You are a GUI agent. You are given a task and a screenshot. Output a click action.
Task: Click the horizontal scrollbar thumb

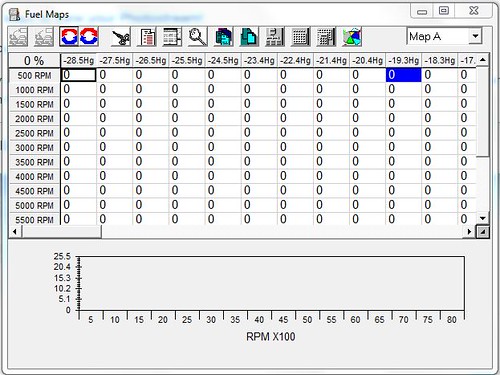(x=61, y=231)
